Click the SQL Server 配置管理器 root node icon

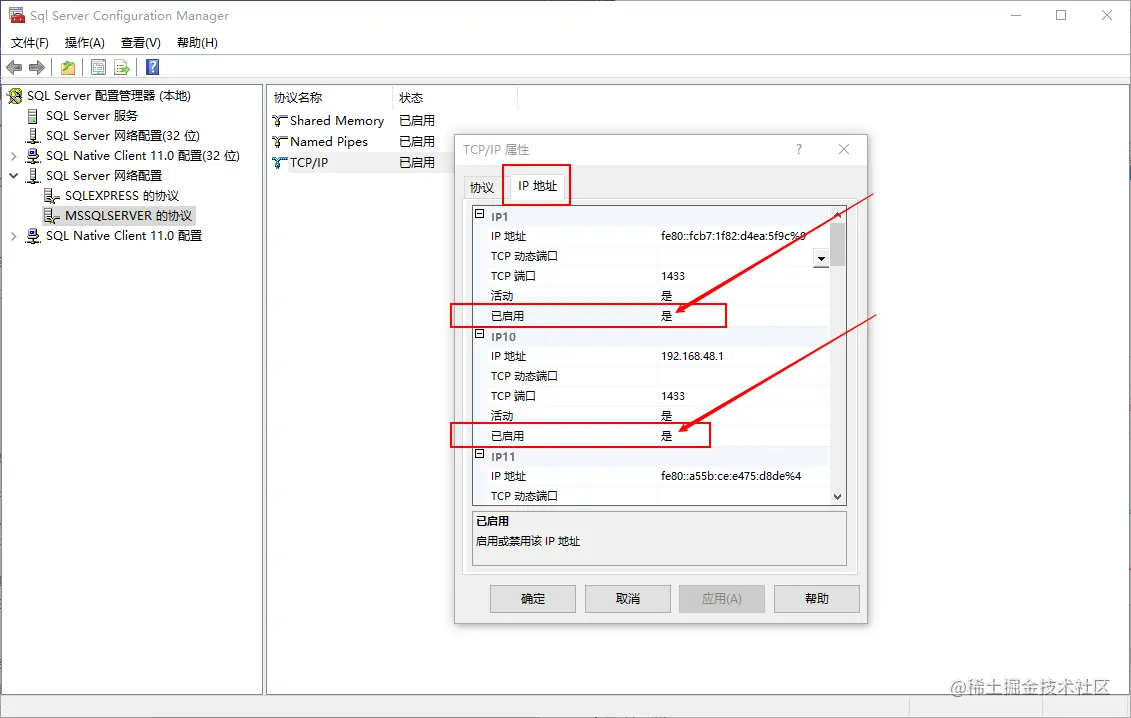[x=14, y=96]
